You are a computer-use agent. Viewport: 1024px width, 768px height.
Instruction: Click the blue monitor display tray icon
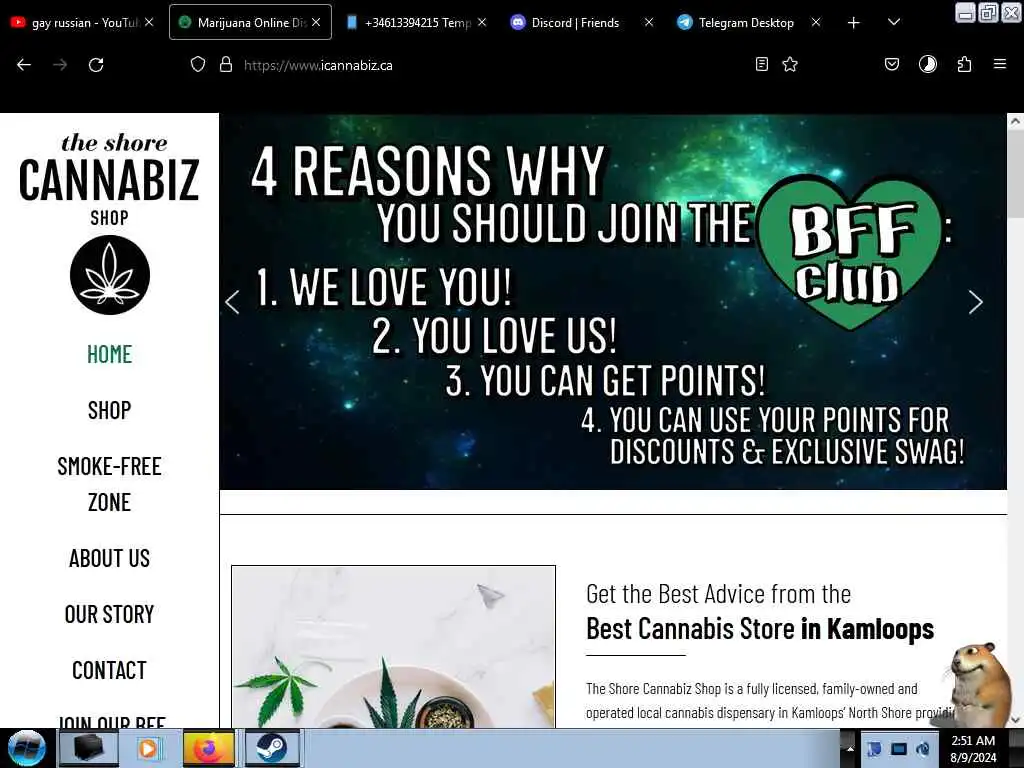[x=899, y=749]
